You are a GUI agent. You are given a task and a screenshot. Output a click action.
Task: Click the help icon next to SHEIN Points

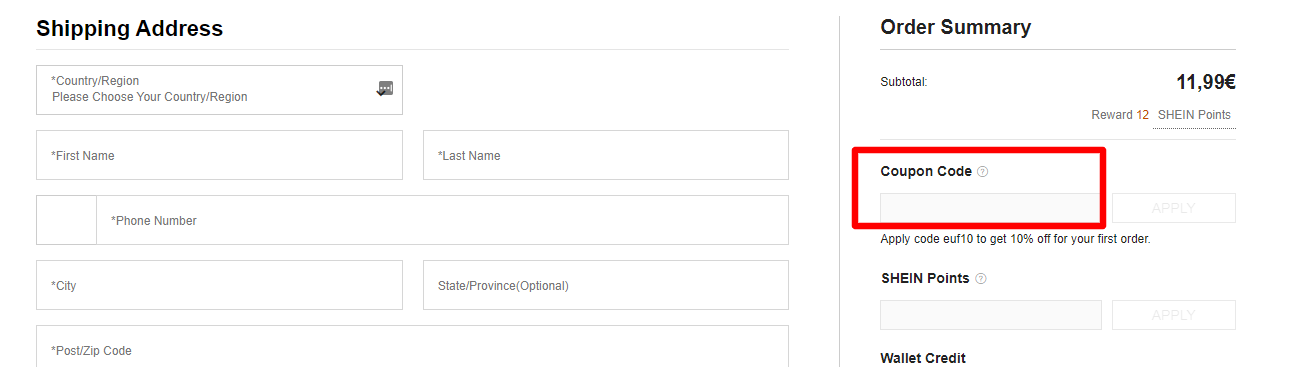point(980,278)
